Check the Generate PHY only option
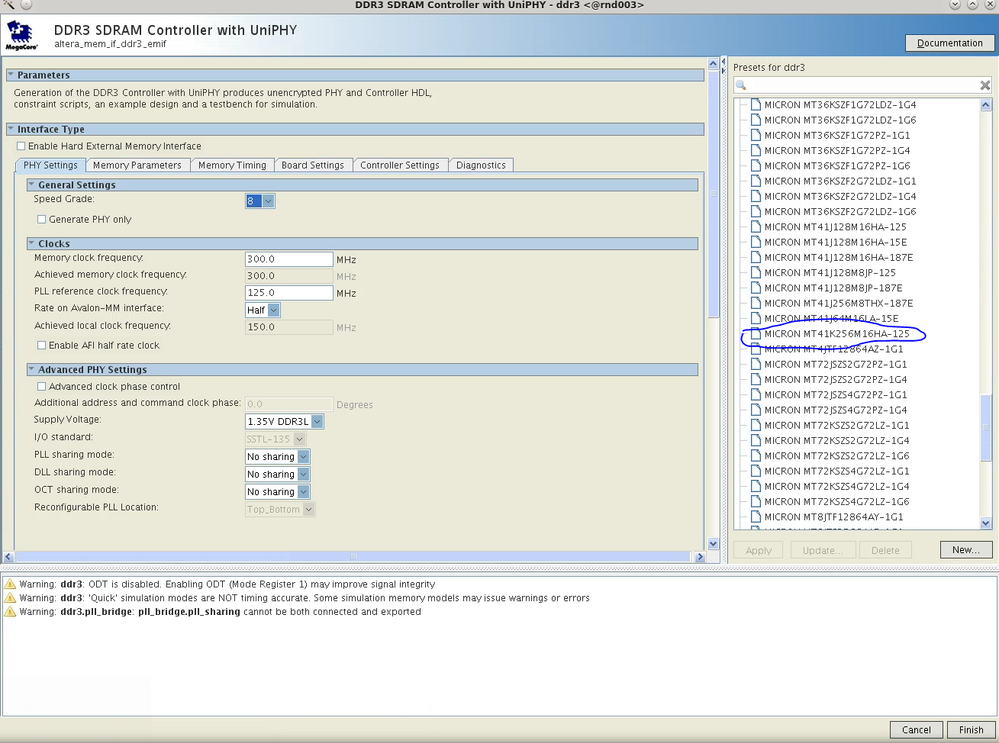Screen dimensions: 999x743 (42, 219)
